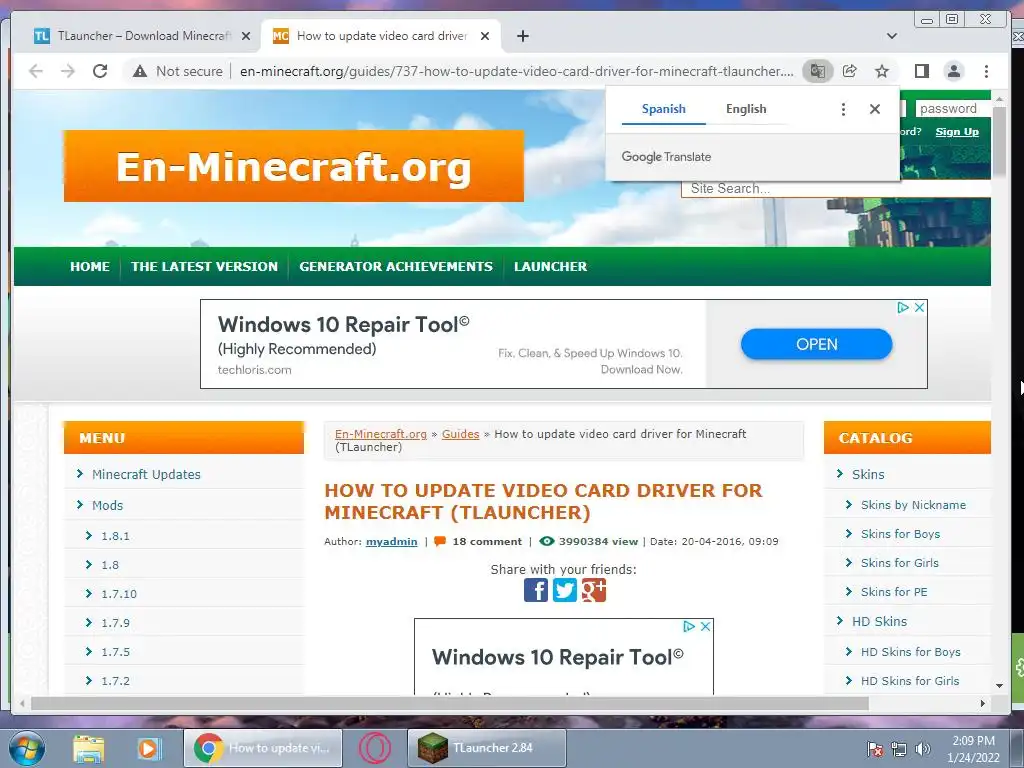This screenshot has height=768, width=1024.
Task: Switch to TLauncher 2.84 taskbar item
Action: [x=487, y=748]
